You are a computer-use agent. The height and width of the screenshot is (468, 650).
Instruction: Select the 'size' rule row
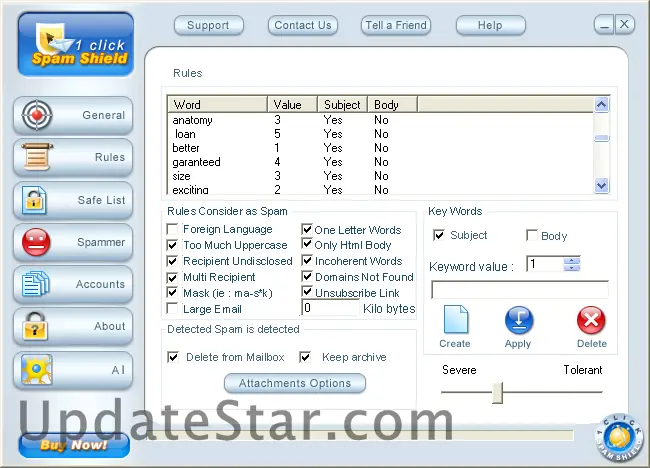coord(381,176)
